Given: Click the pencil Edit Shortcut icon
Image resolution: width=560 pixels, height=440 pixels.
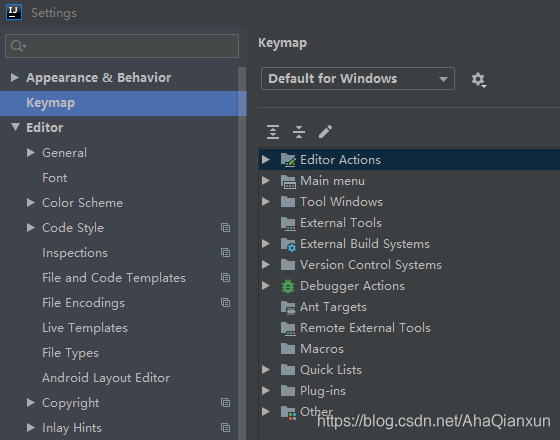Looking at the screenshot, I should (x=325, y=132).
